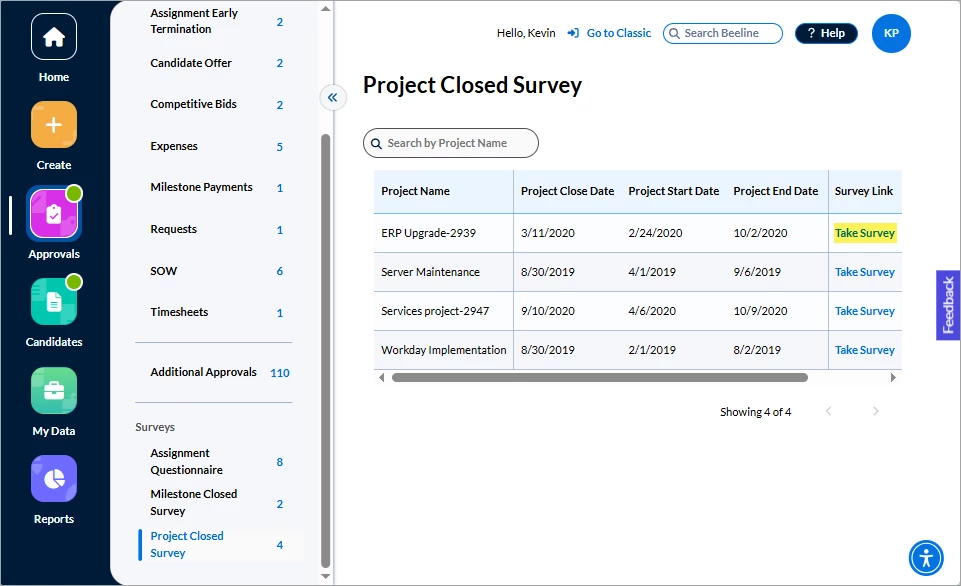Open the Approvals clipboard icon
This screenshot has height=586, width=961.
click(x=54, y=214)
